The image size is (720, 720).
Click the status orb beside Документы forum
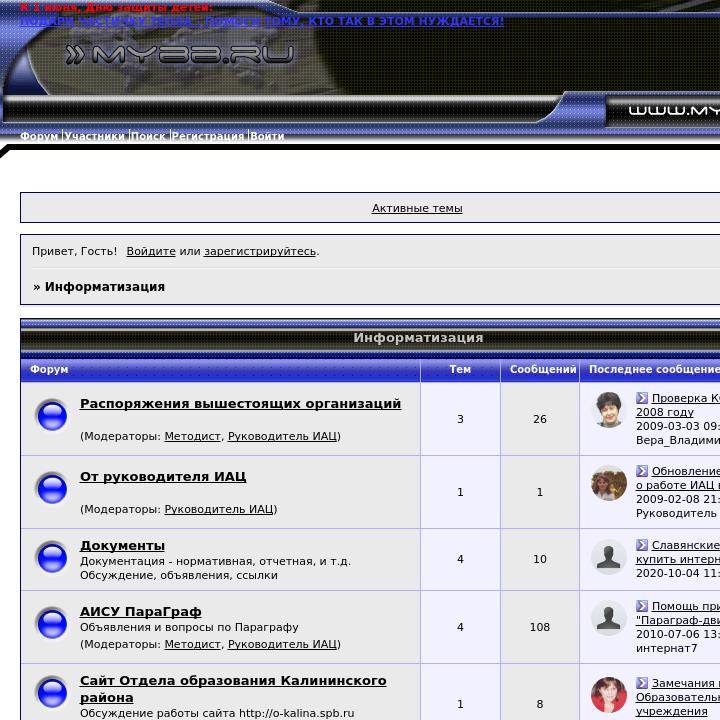coord(51,557)
